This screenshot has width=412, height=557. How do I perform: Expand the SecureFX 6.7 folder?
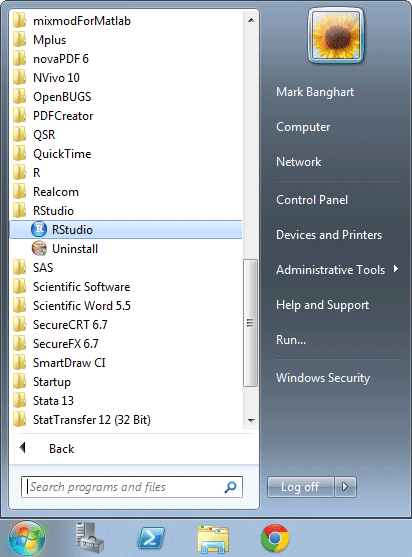[x=66, y=344]
